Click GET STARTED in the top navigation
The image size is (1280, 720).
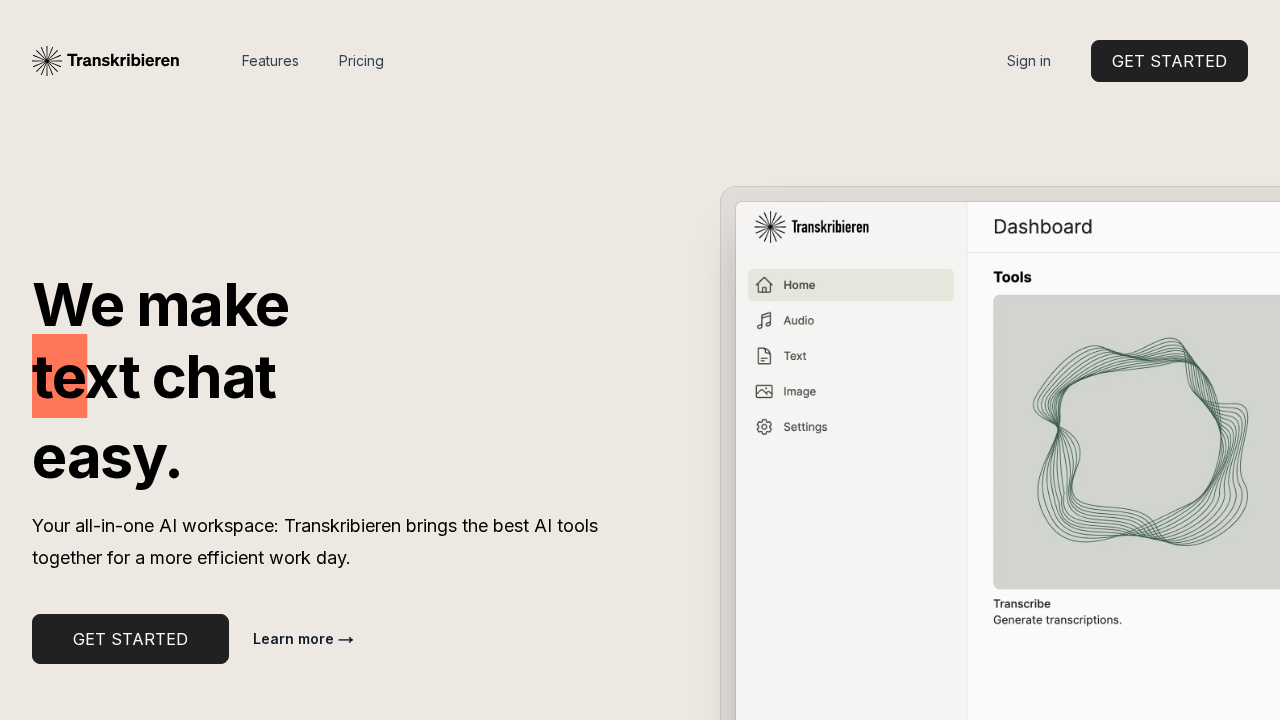coord(1169,61)
